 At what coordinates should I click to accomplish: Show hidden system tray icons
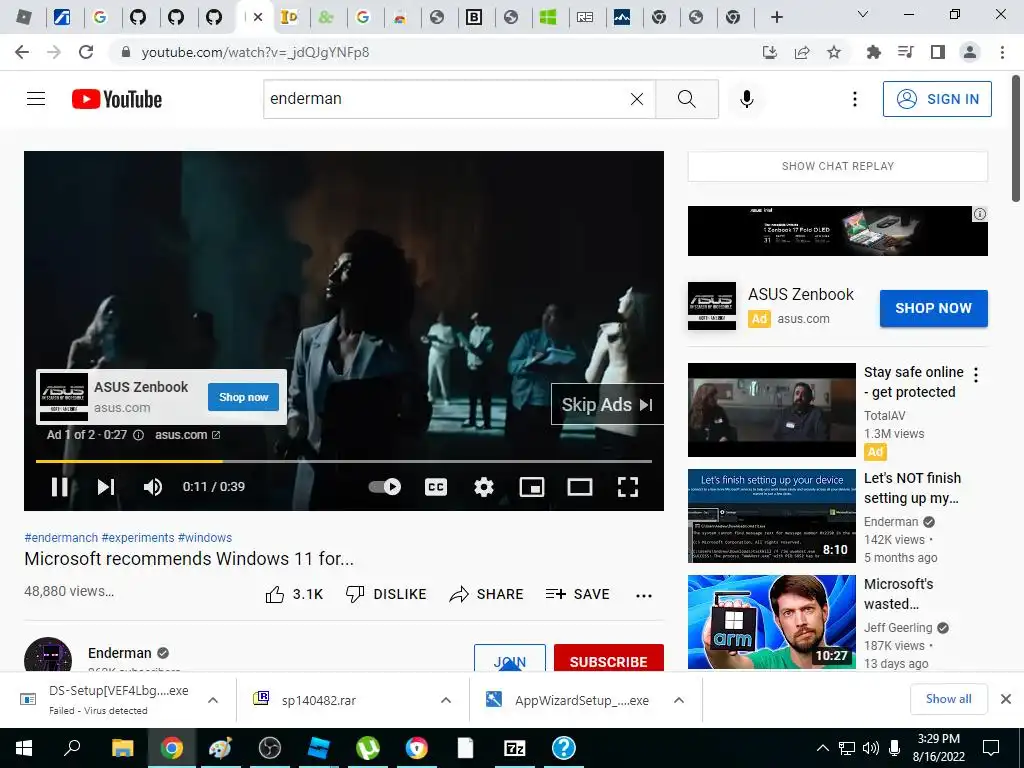click(823, 748)
